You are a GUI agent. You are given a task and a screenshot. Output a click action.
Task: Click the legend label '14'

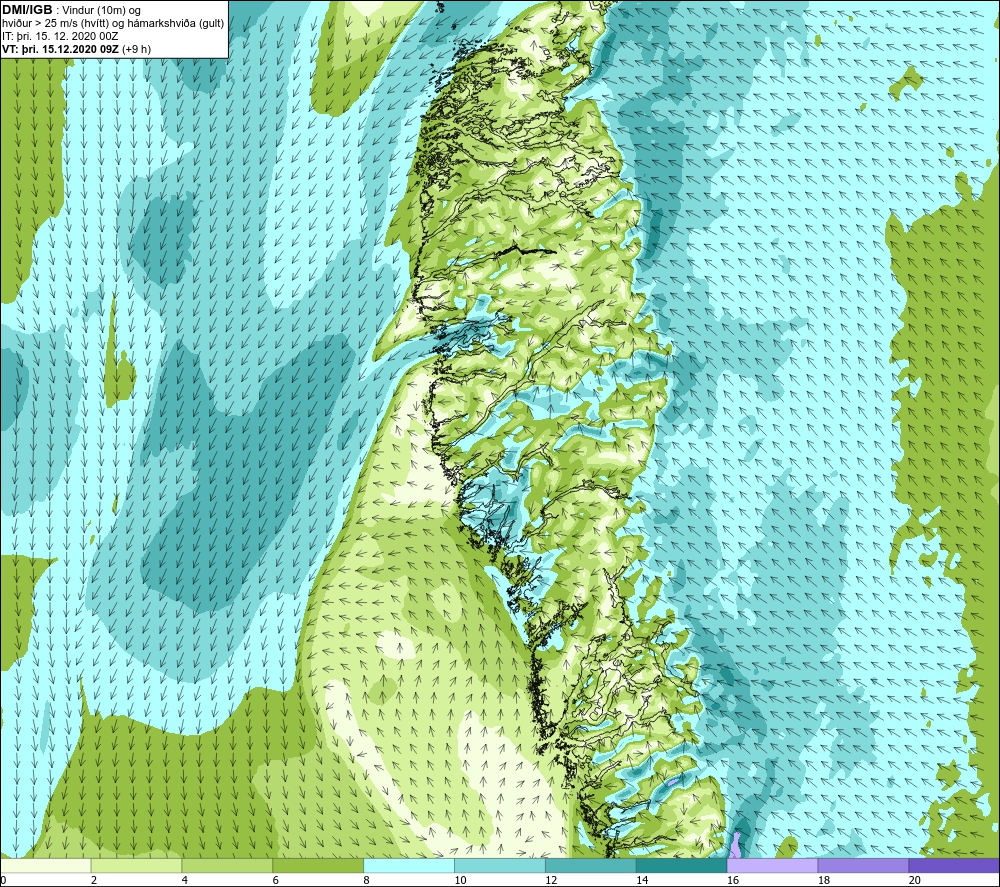pyautogui.click(x=642, y=880)
